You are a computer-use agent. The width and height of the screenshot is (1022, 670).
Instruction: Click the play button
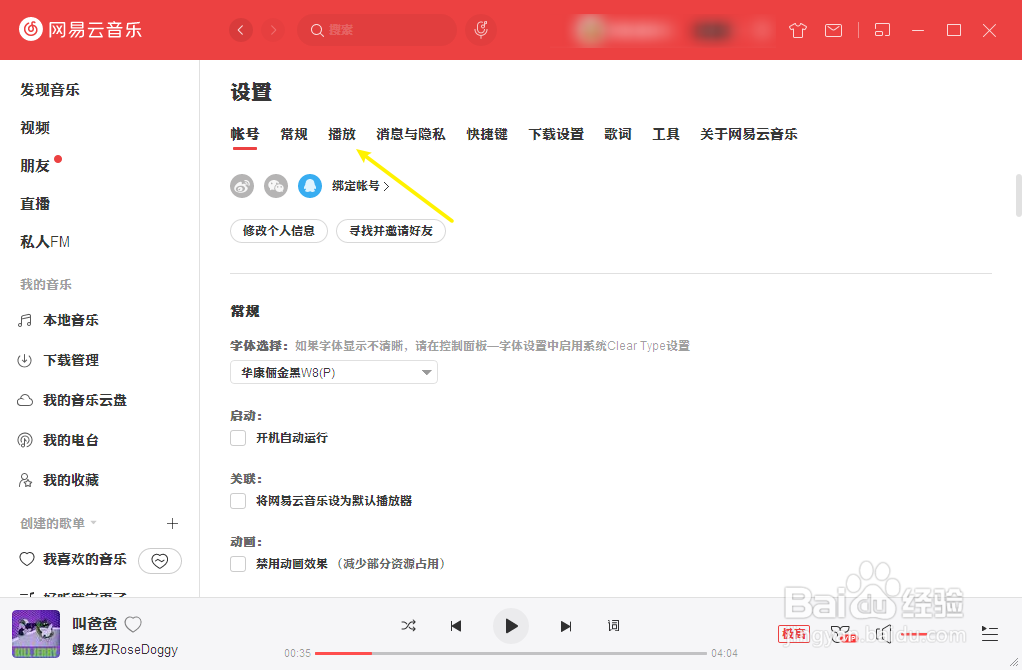coord(511,626)
